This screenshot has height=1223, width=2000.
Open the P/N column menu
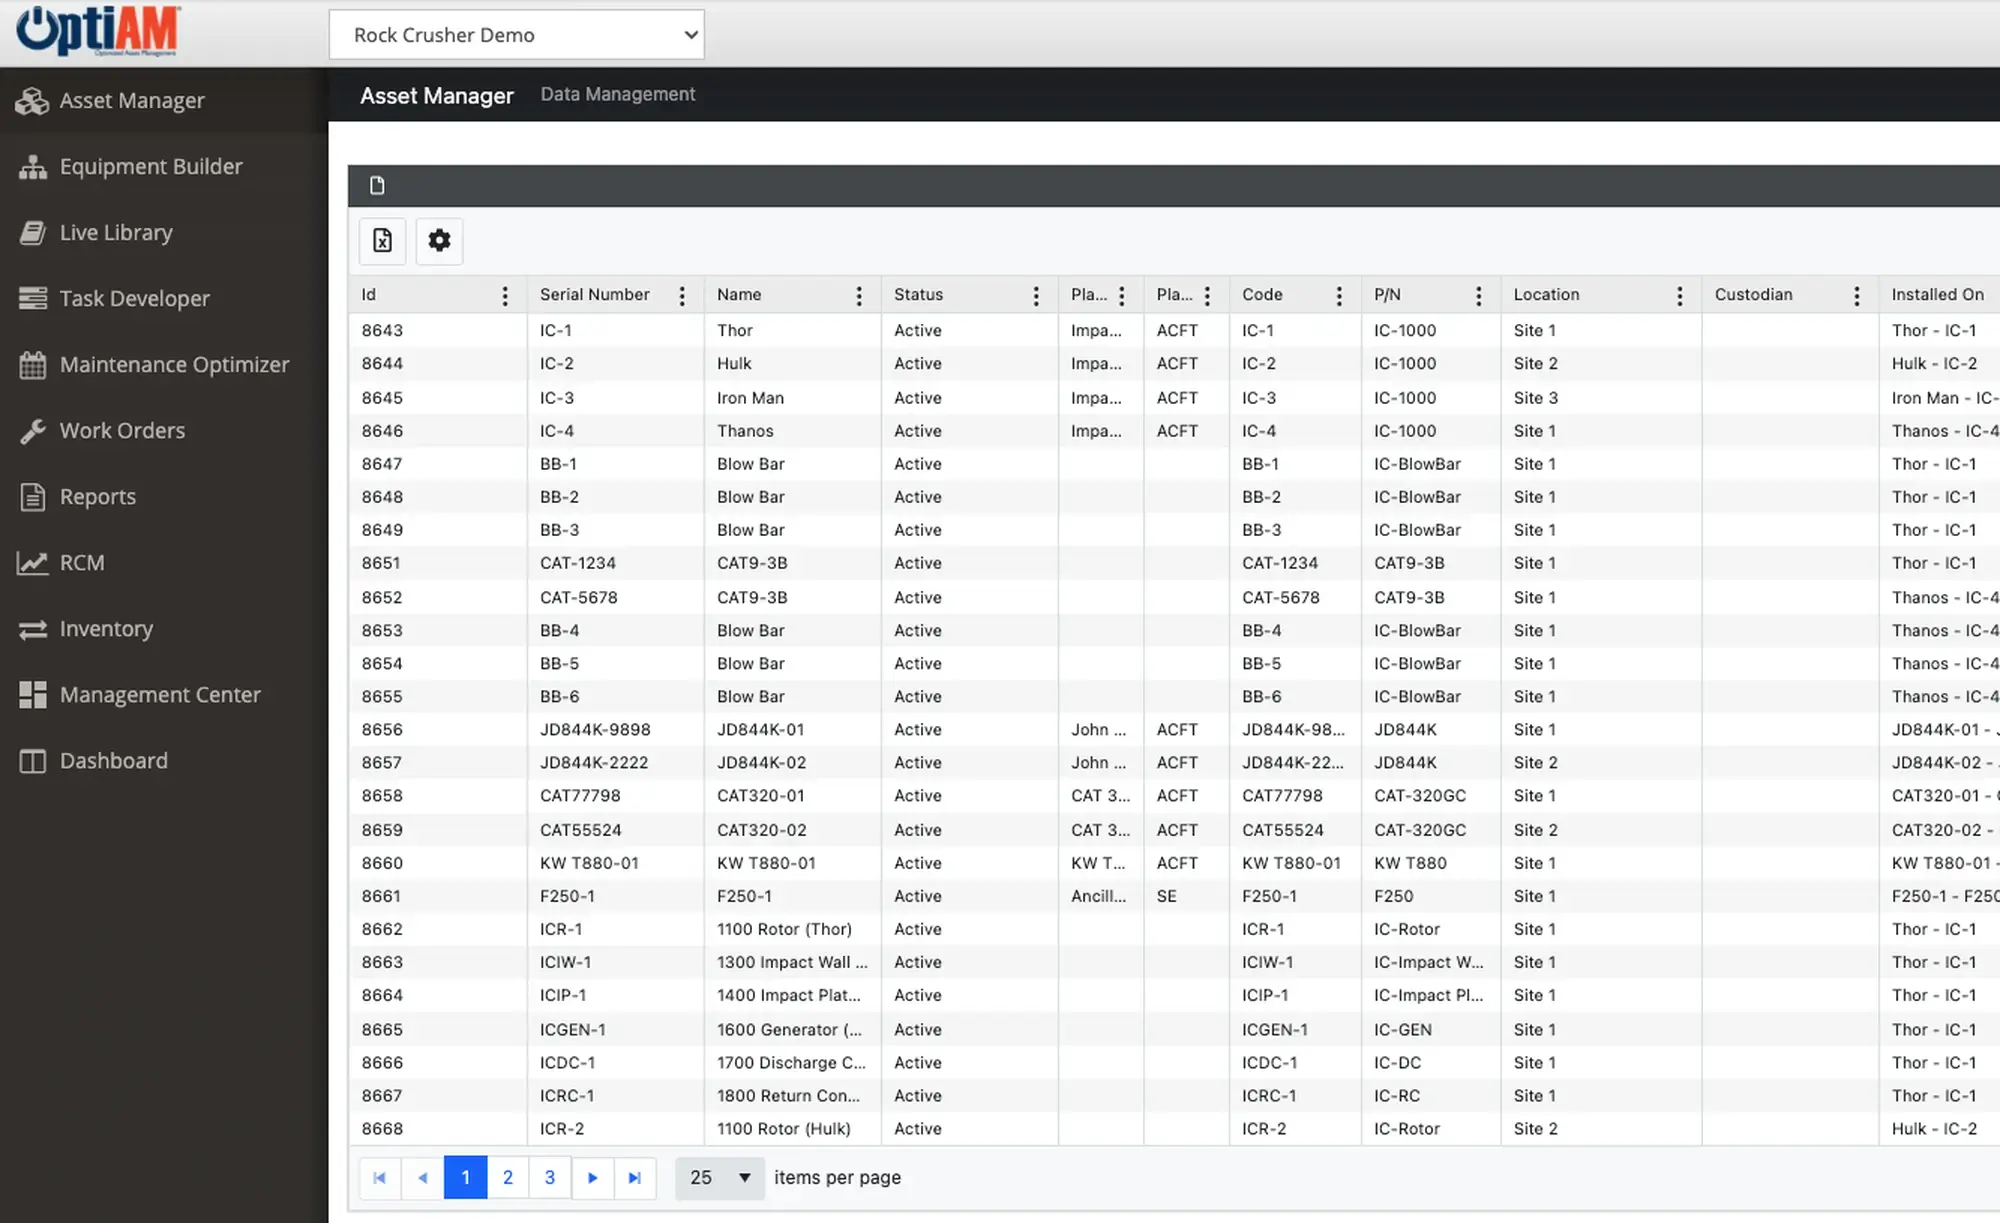pos(1479,295)
